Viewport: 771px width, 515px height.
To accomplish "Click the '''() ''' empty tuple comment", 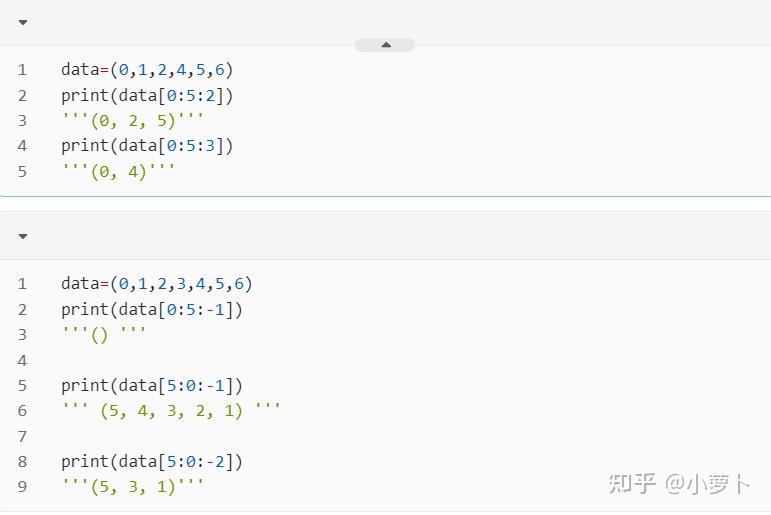I will point(103,334).
